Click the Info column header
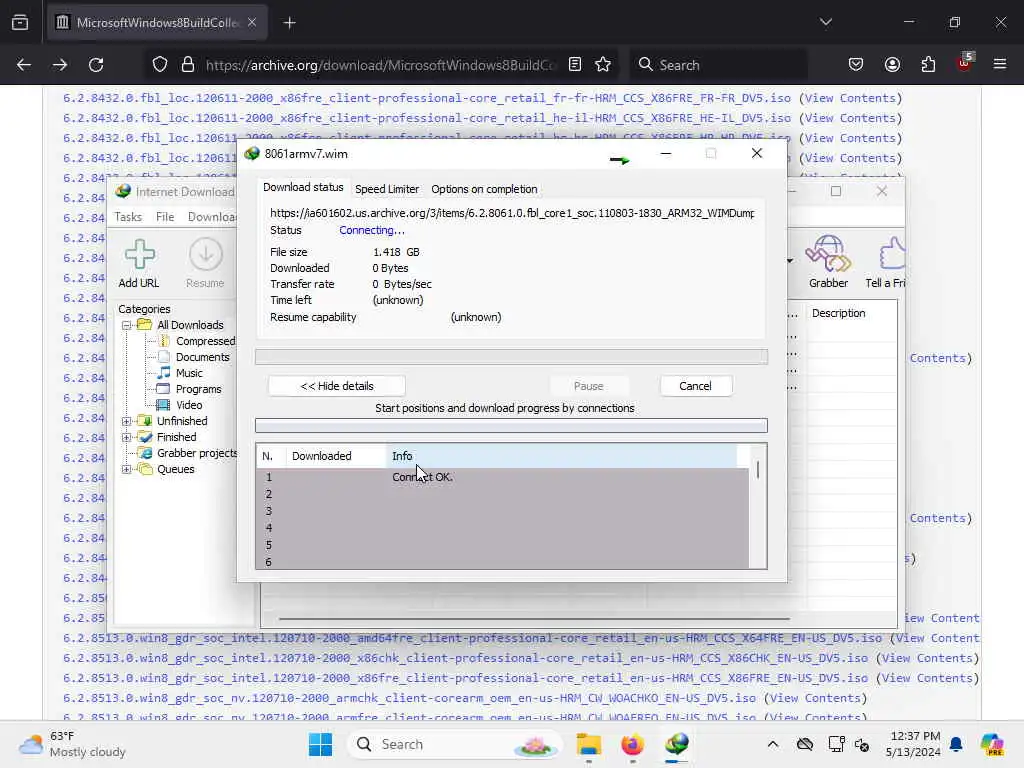The image size is (1024, 768). [x=561, y=456]
